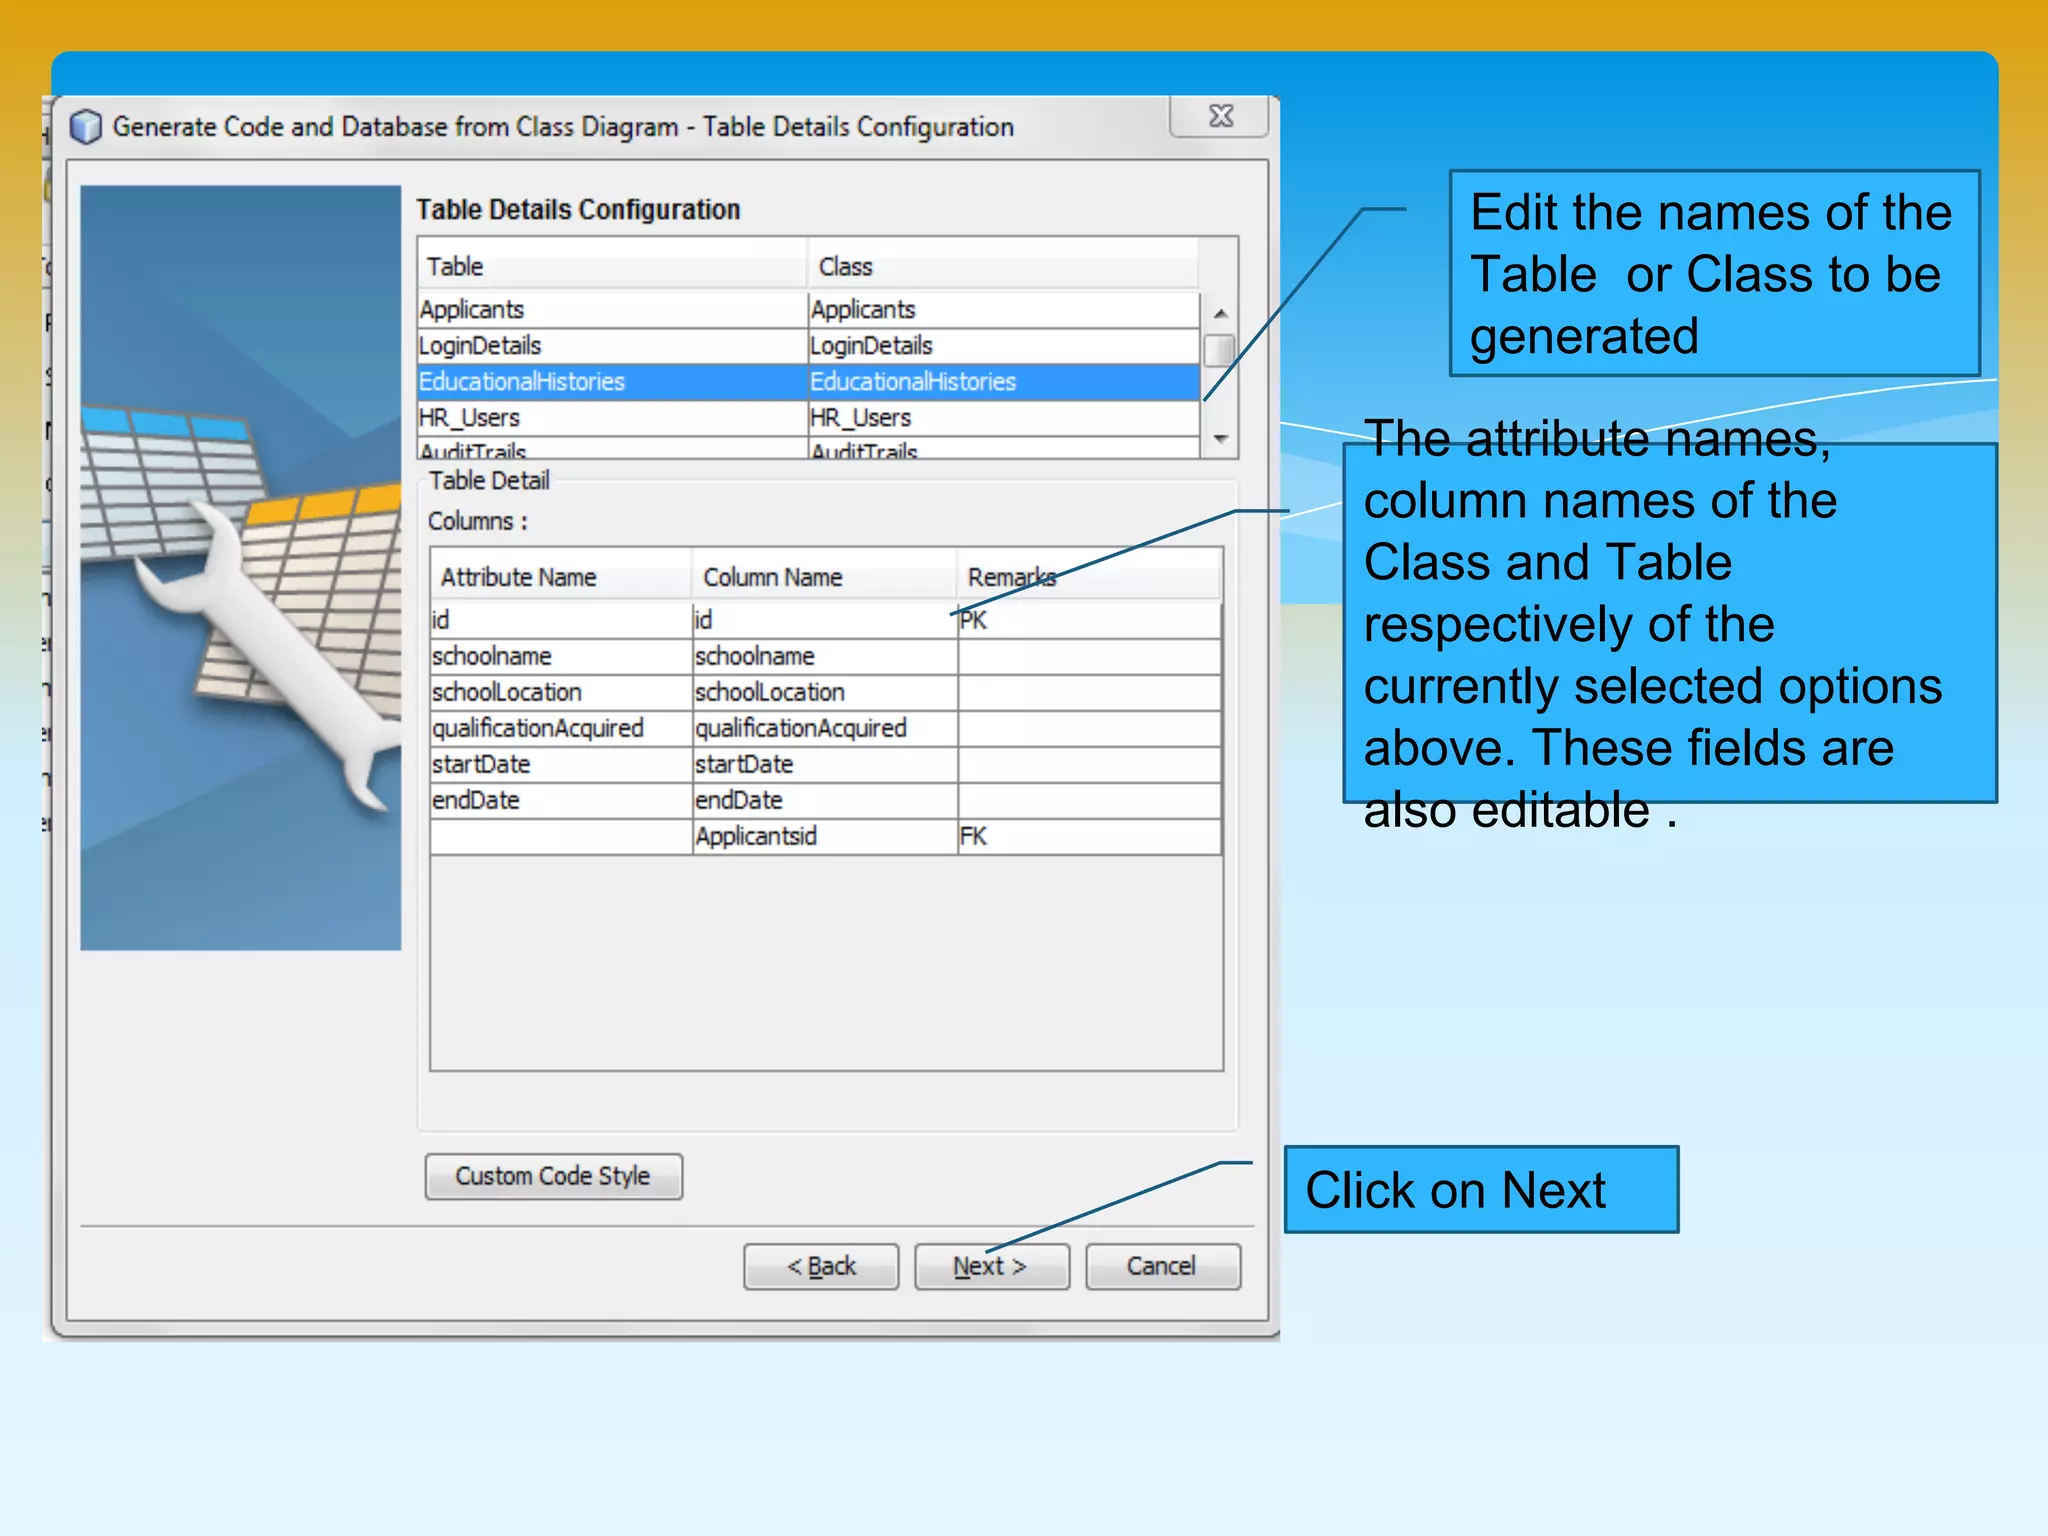Select EducationalHistories in the Class column
This screenshot has width=2048, height=1536.
coord(1004,382)
